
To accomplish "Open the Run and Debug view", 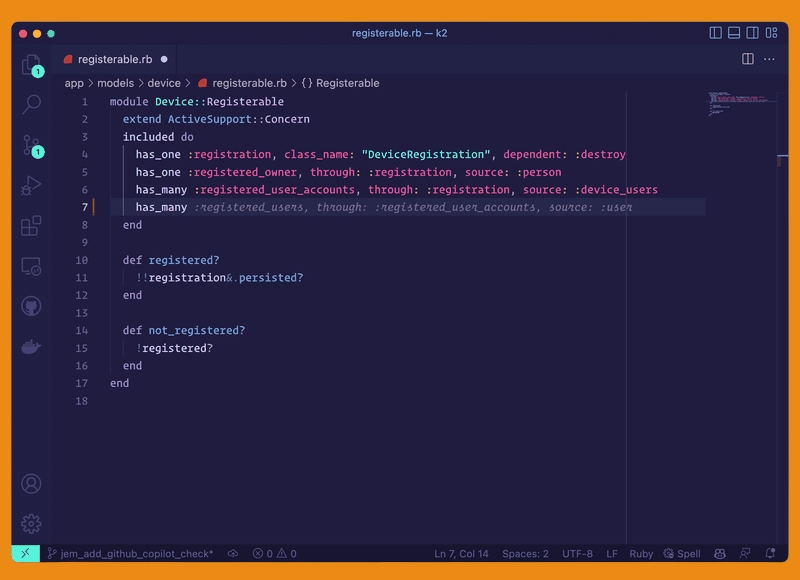I will point(31,186).
